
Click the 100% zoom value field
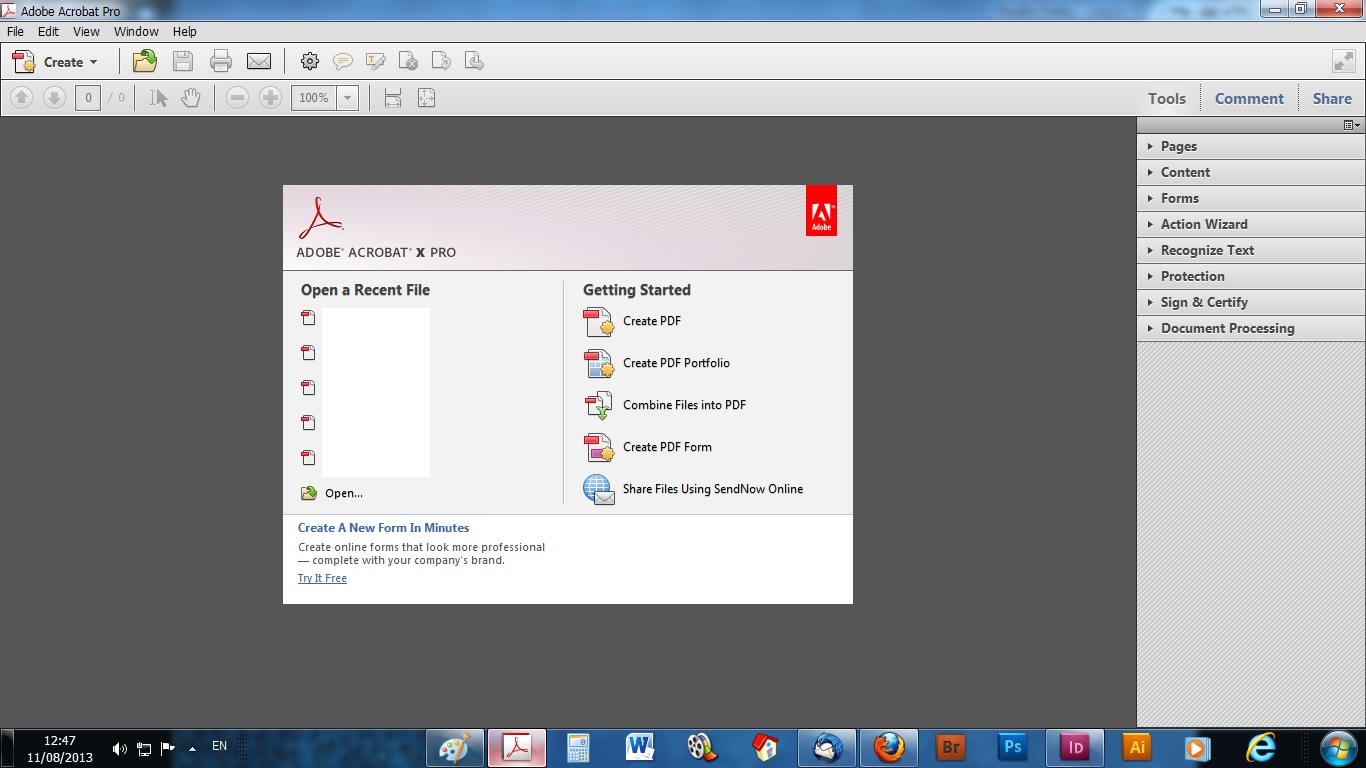tap(314, 98)
